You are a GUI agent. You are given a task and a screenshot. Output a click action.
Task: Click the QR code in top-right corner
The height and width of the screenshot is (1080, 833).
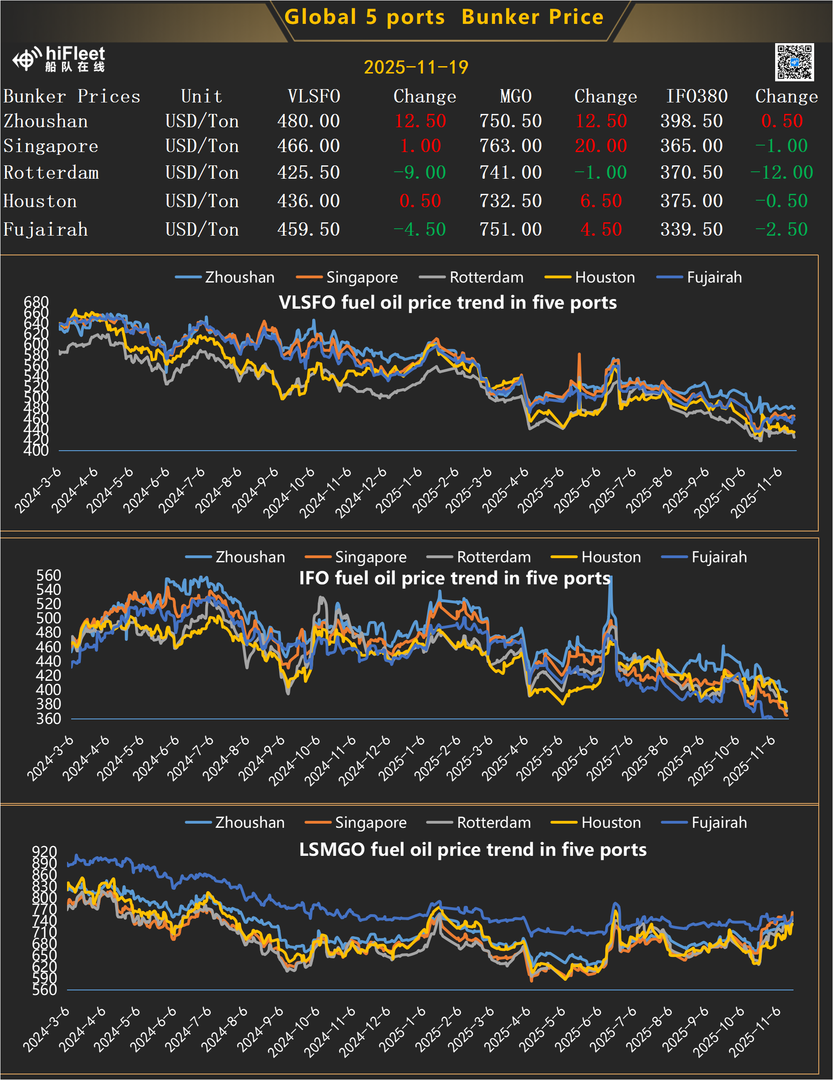pyautogui.click(x=795, y=62)
